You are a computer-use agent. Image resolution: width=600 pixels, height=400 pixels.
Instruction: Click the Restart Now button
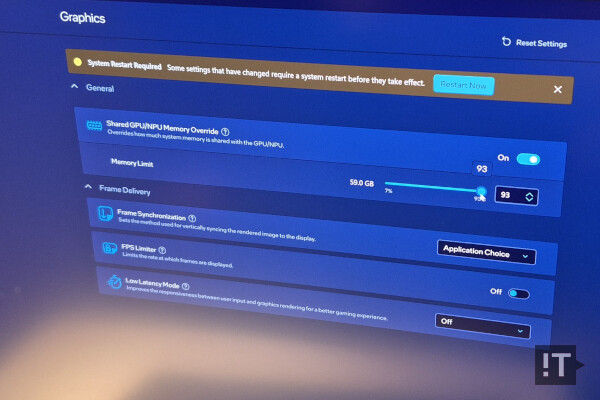click(x=463, y=85)
